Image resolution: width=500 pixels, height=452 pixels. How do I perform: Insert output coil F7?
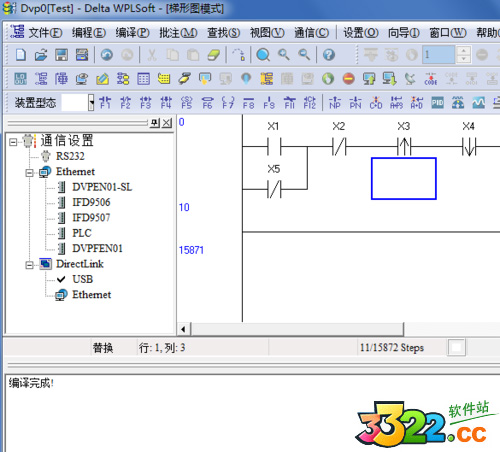tap(228, 103)
